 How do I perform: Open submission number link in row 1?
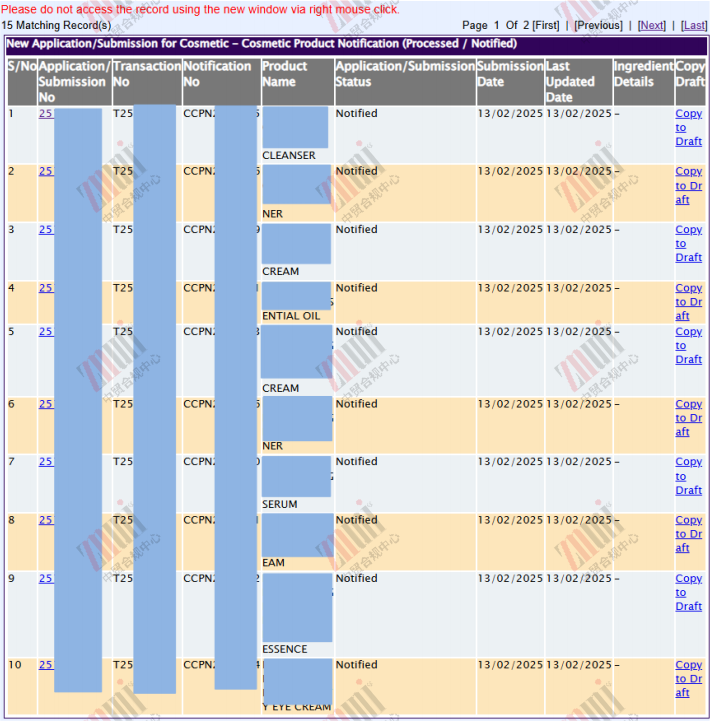pos(46,114)
